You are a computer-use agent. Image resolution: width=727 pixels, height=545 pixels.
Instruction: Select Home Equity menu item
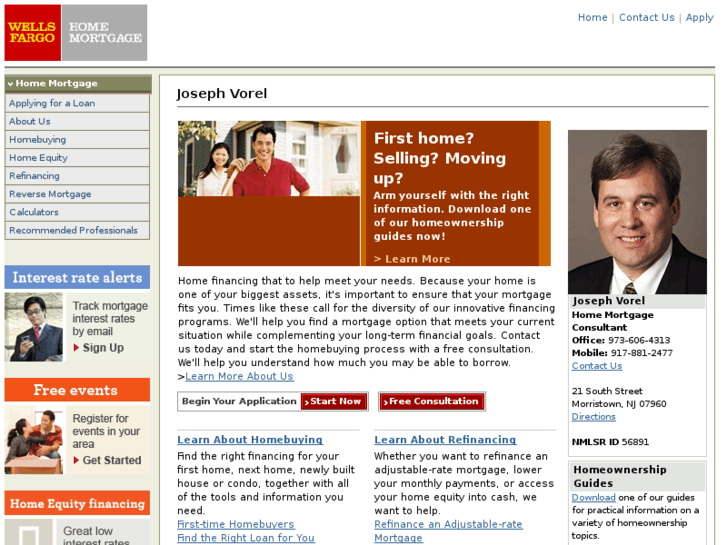[x=77, y=157]
